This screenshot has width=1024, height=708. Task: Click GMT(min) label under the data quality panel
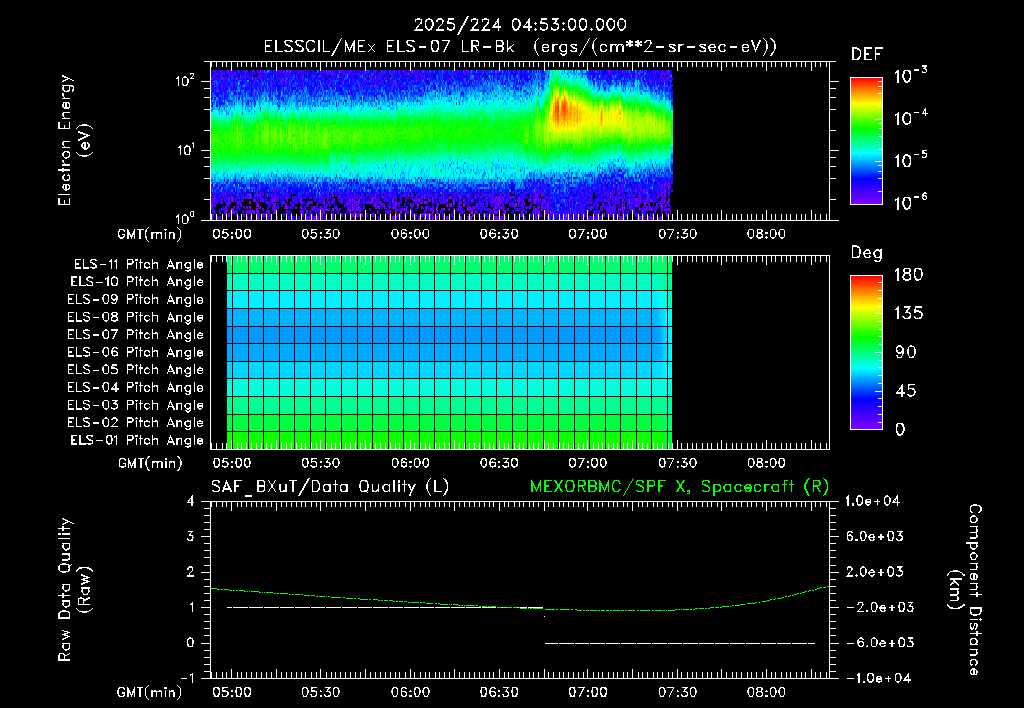[150, 692]
